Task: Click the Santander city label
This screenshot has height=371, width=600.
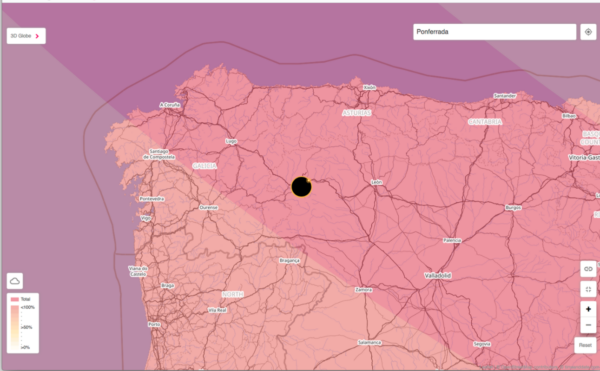Action: (x=505, y=96)
